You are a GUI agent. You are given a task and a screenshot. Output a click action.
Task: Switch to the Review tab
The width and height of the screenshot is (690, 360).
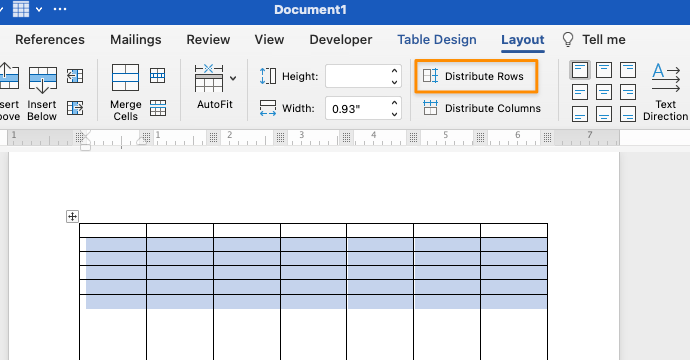pyautogui.click(x=208, y=40)
